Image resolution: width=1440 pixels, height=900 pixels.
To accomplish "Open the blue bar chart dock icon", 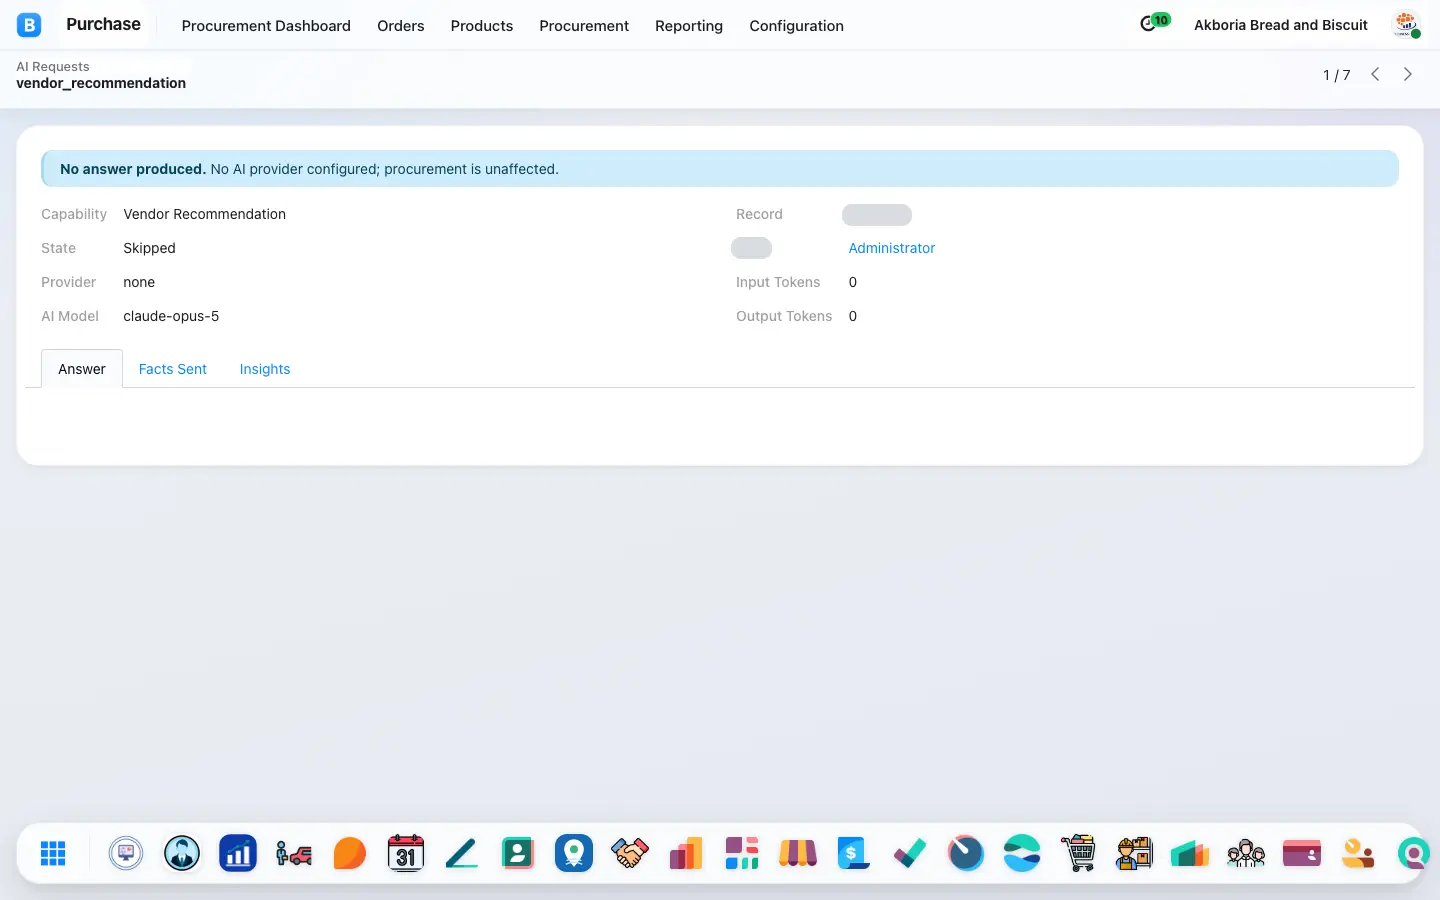I will click(x=238, y=853).
